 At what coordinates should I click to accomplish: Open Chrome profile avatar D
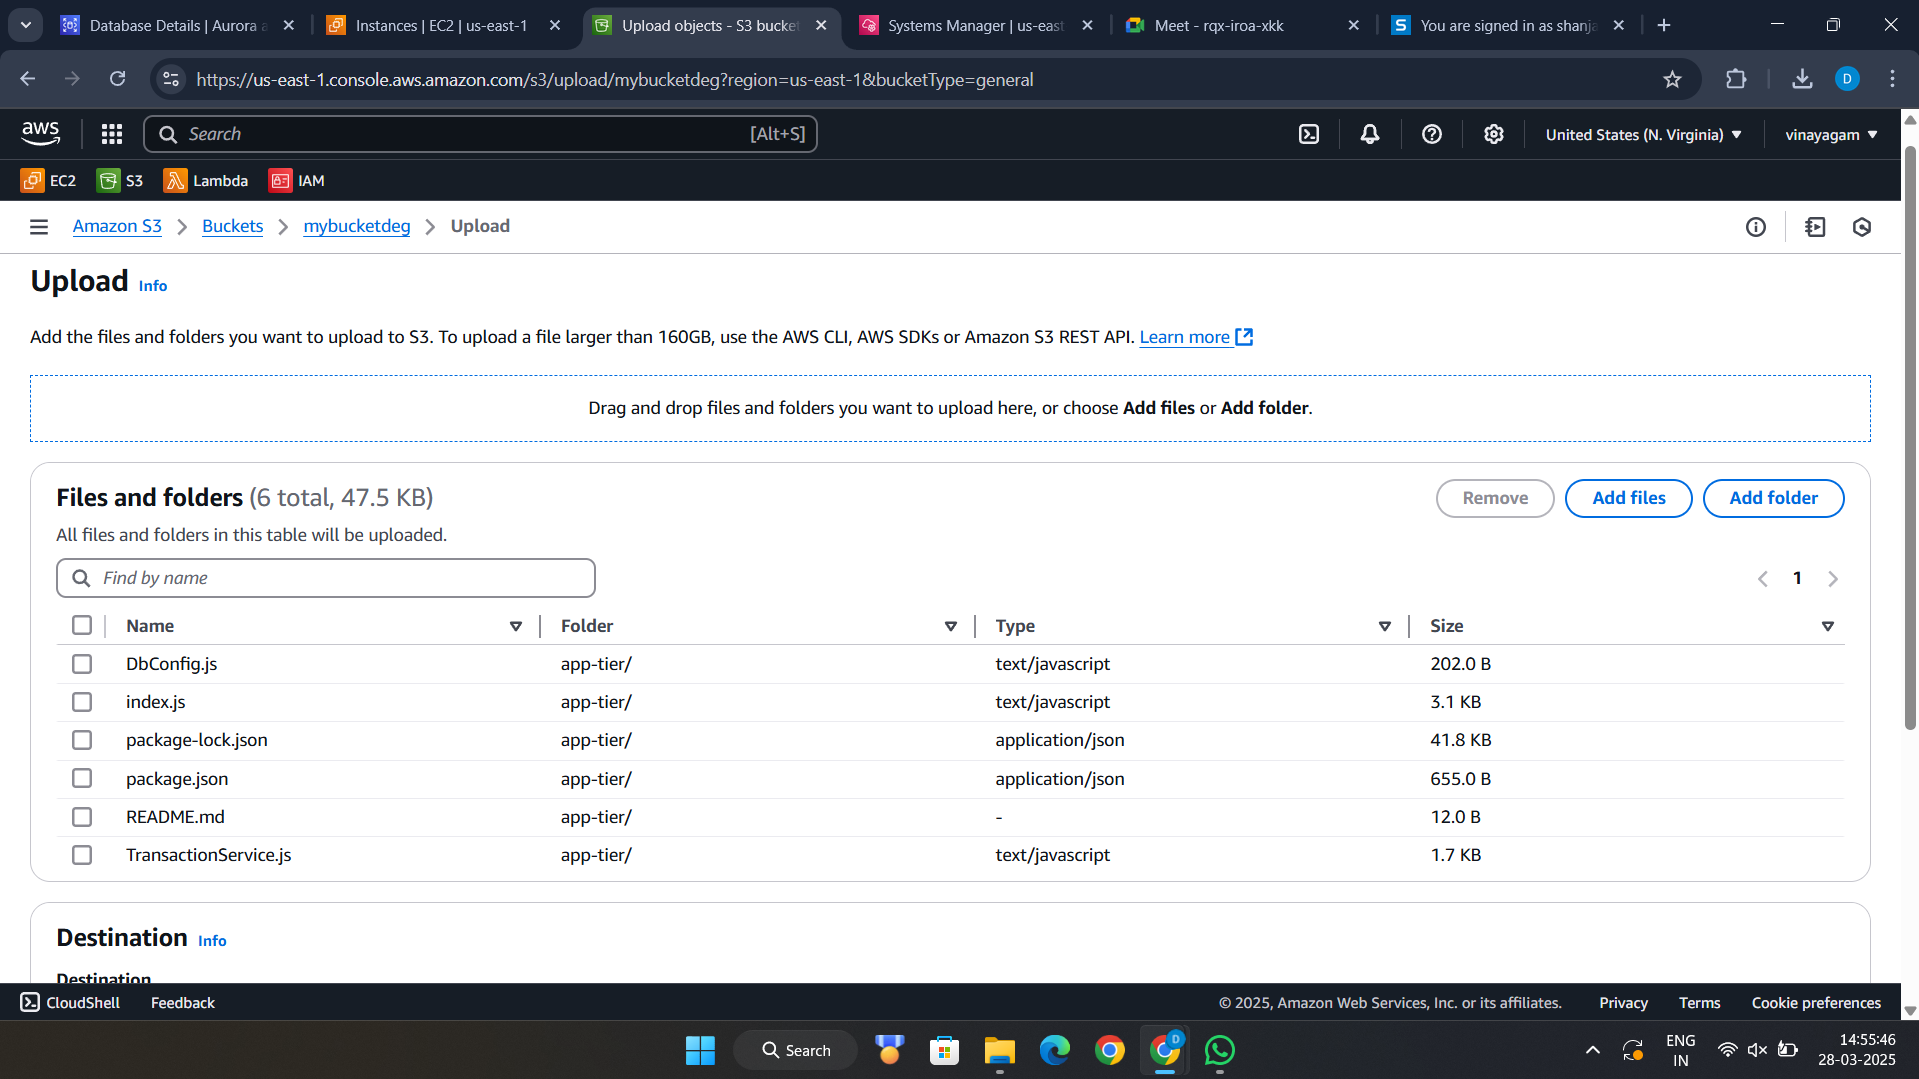[x=1847, y=79]
